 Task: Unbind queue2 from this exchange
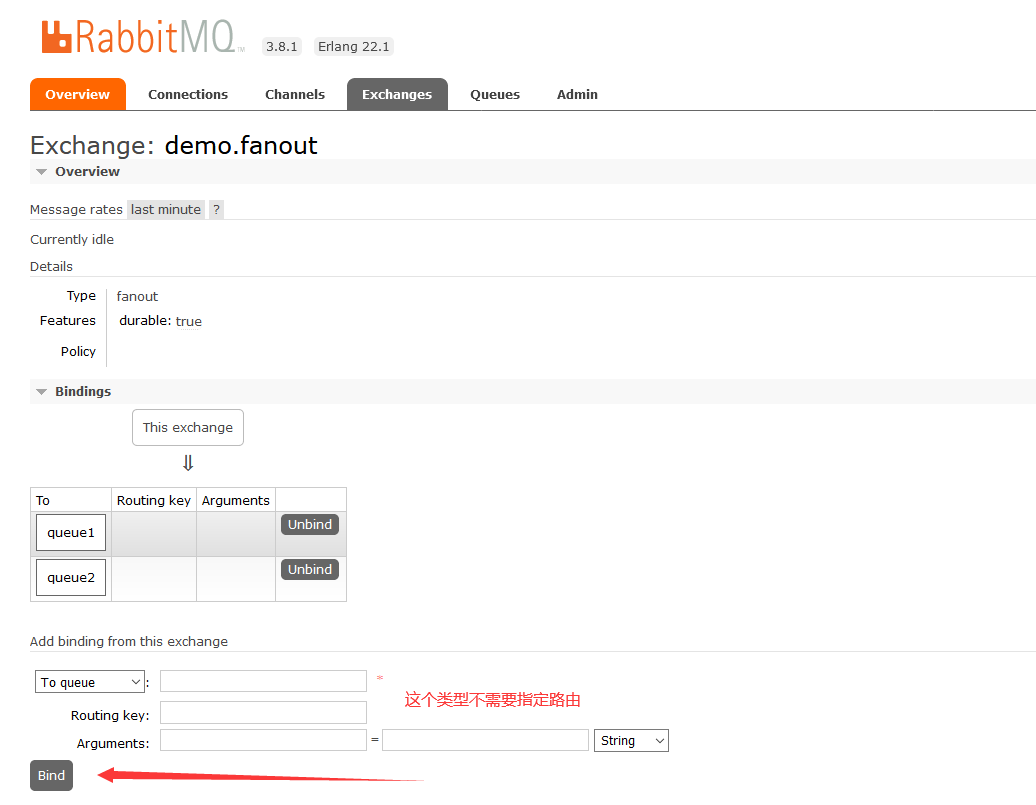click(x=310, y=569)
